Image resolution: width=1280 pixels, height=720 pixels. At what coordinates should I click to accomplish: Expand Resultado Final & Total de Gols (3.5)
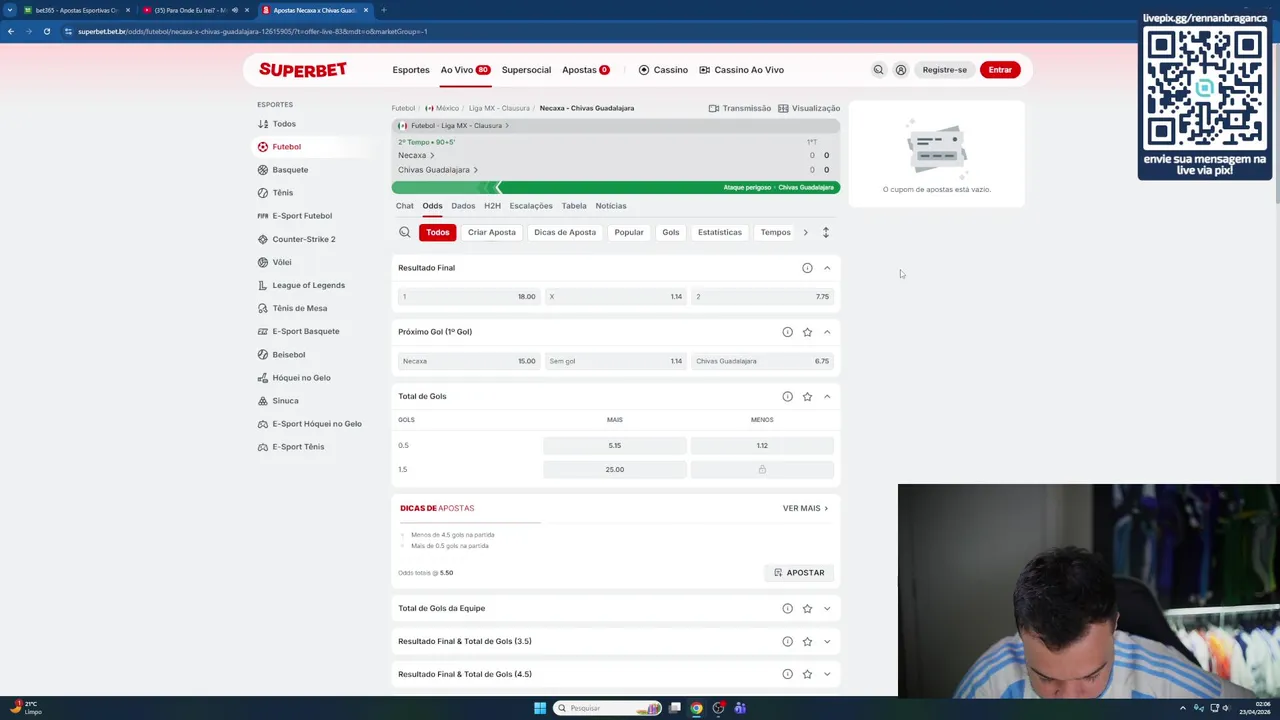click(x=827, y=641)
